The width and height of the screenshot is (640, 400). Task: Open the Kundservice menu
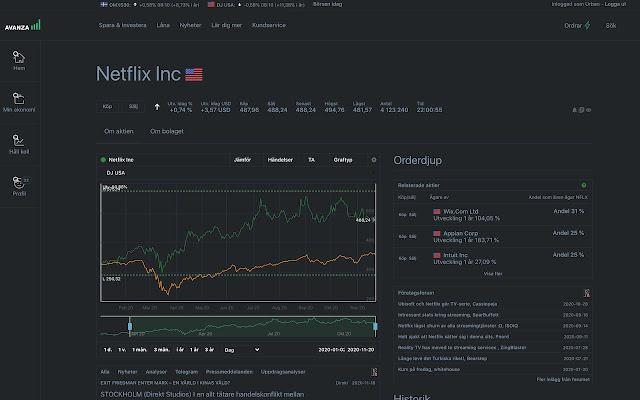(x=269, y=25)
